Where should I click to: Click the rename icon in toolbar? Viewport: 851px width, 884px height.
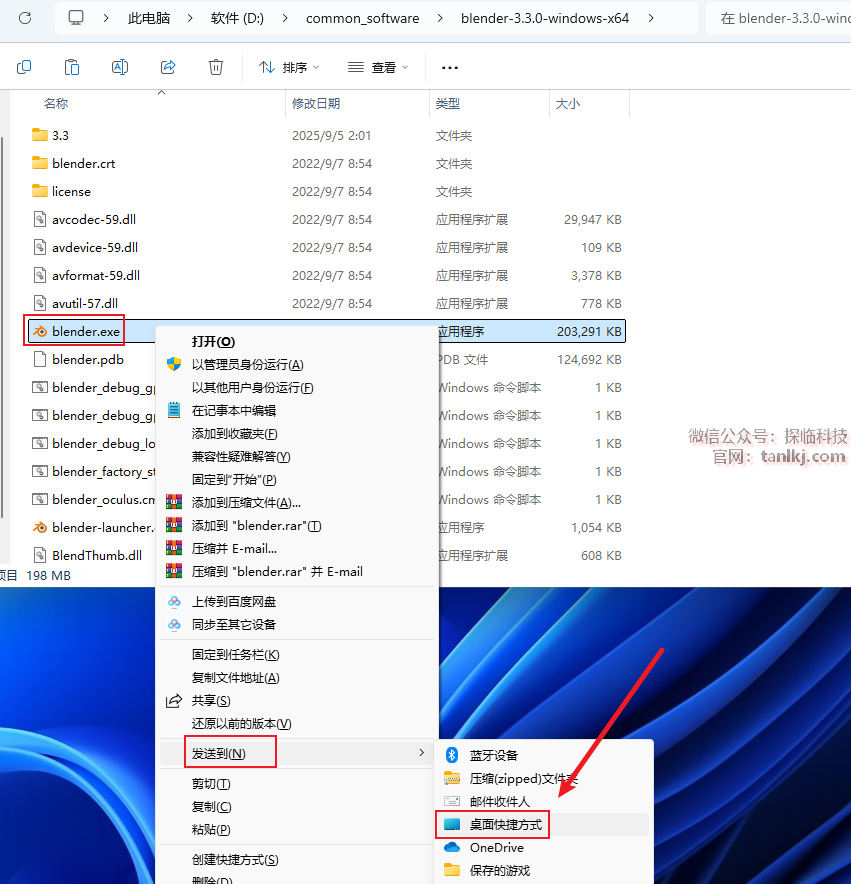pyautogui.click(x=120, y=67)
